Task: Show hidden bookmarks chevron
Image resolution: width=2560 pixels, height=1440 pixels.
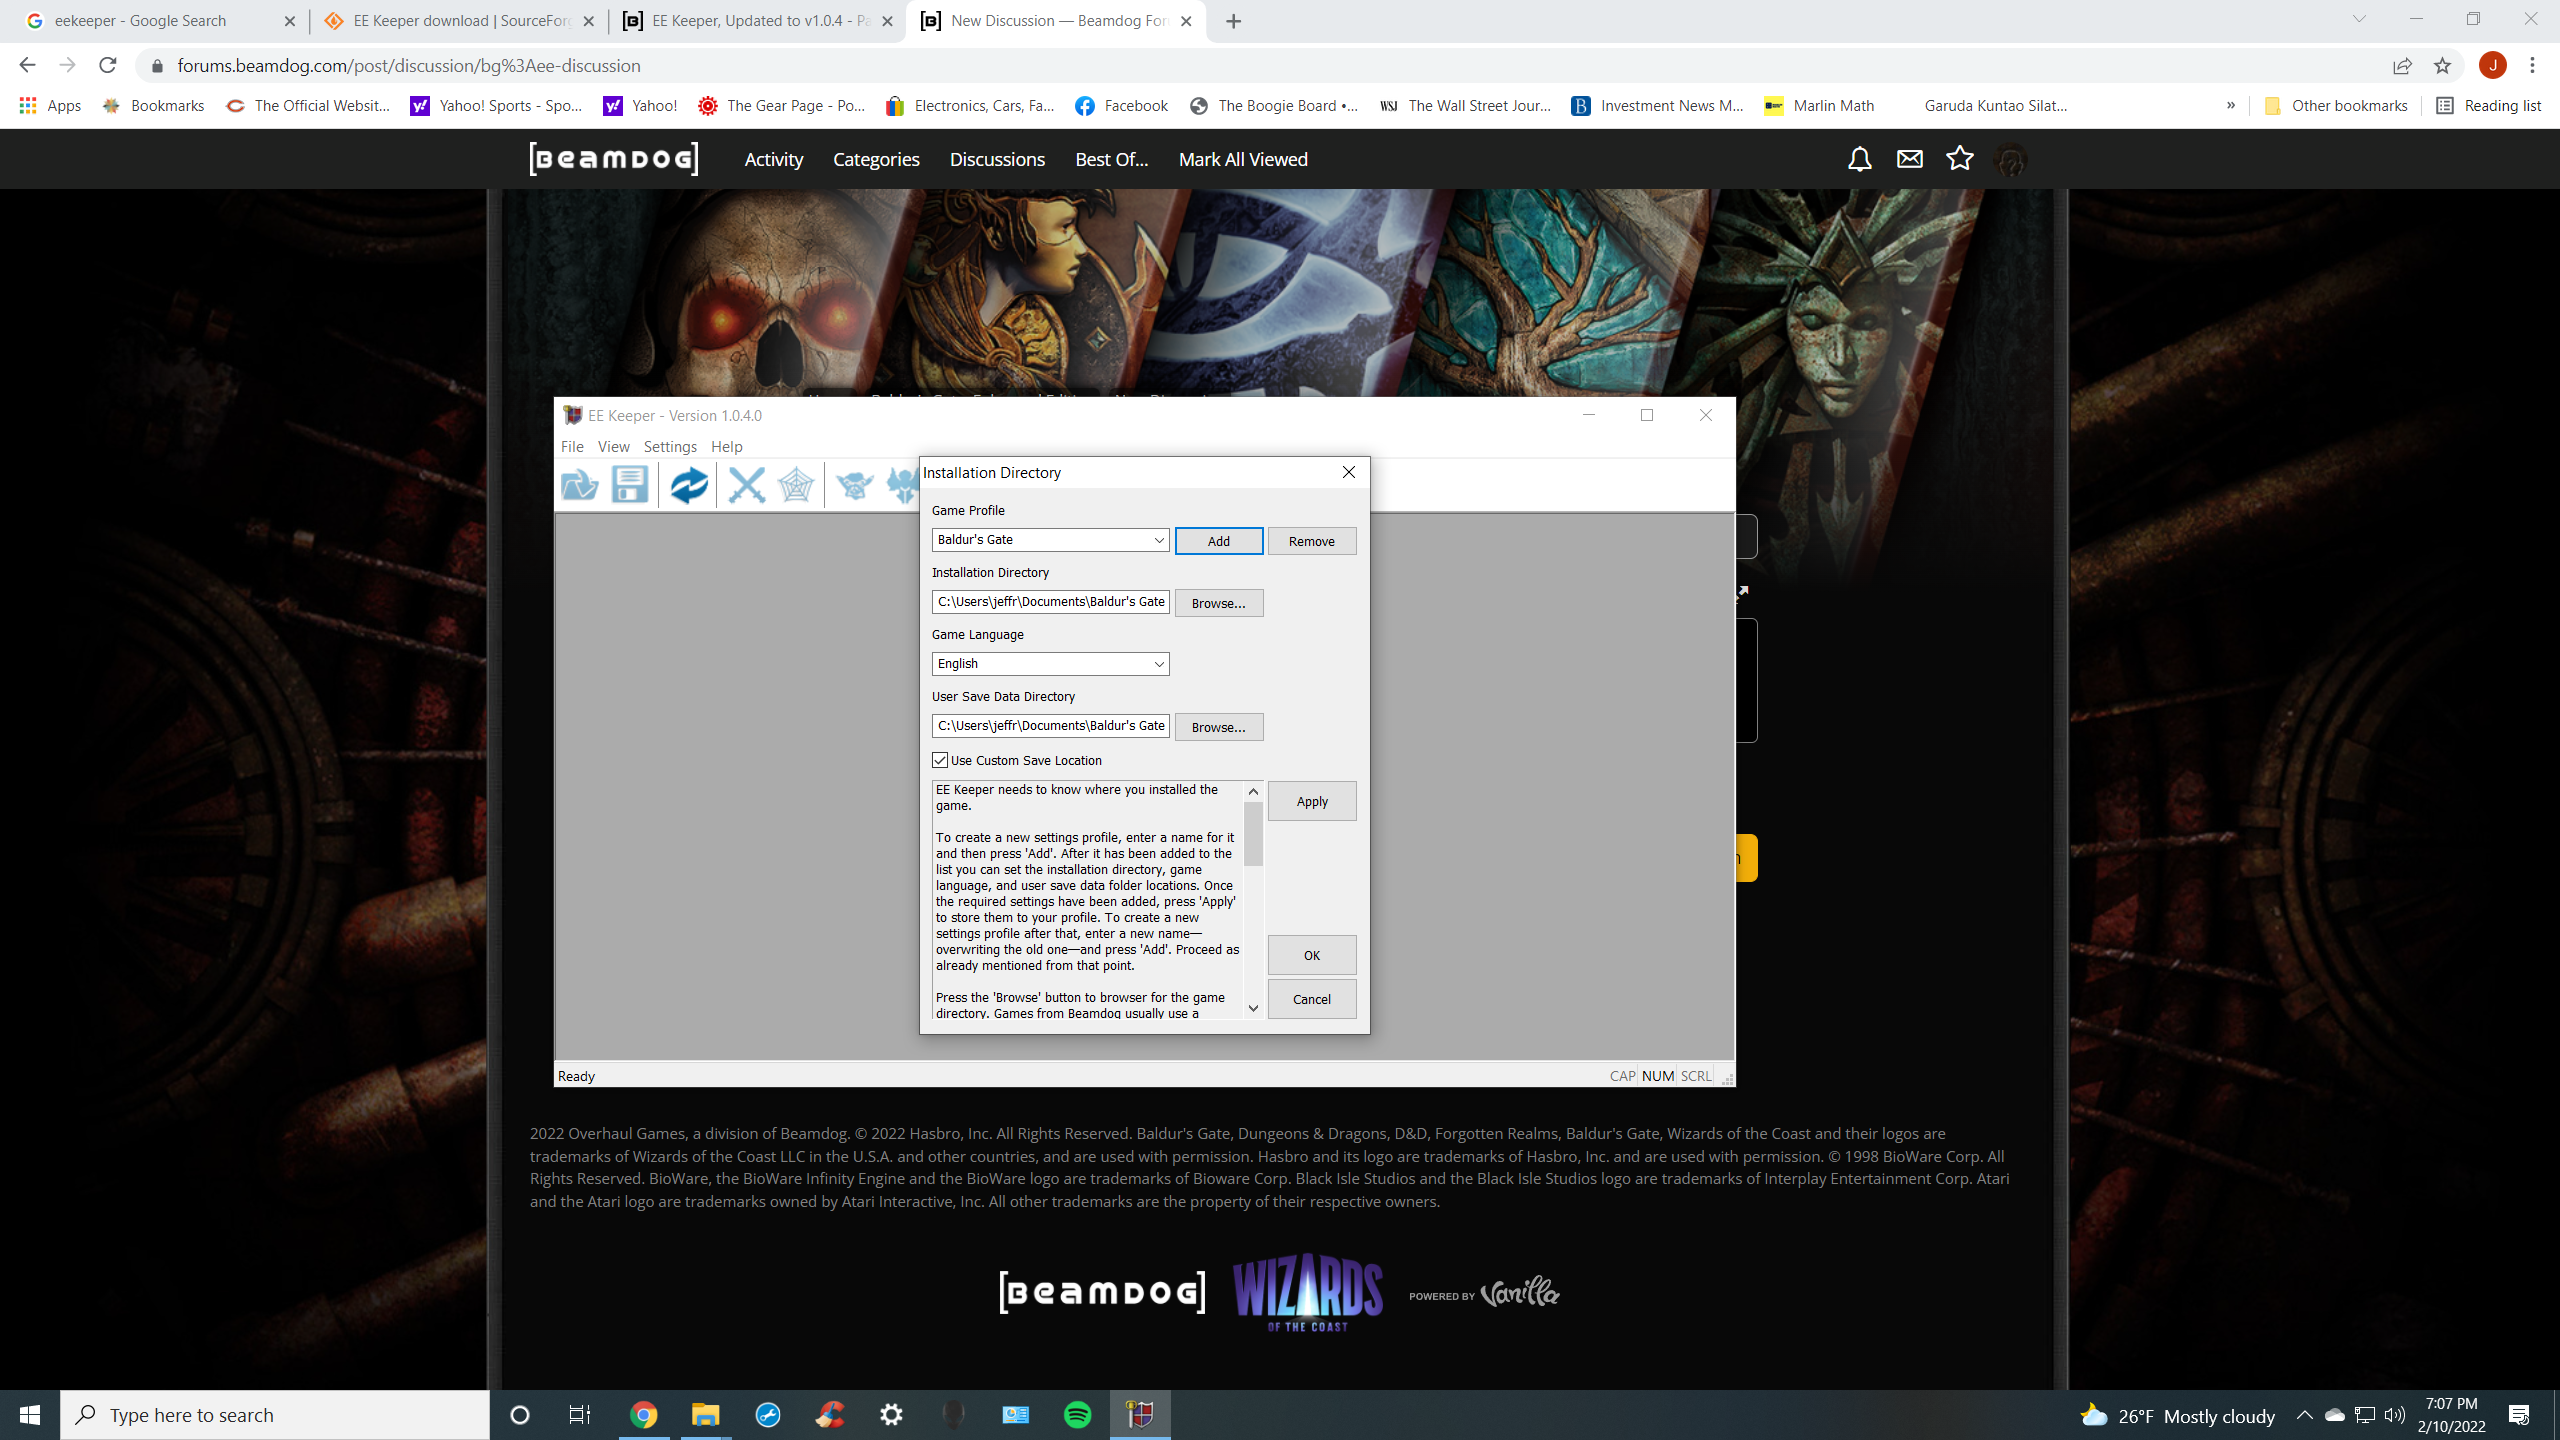Action: click(2230, 105)
